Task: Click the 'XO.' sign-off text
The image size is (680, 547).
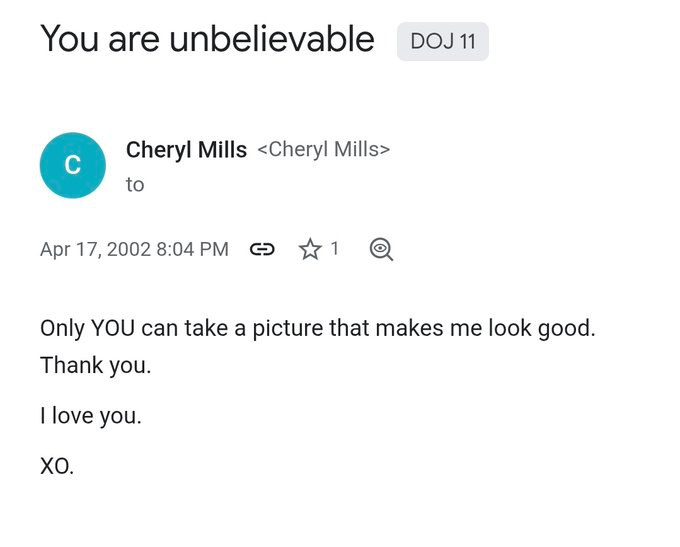Action: 57,465
